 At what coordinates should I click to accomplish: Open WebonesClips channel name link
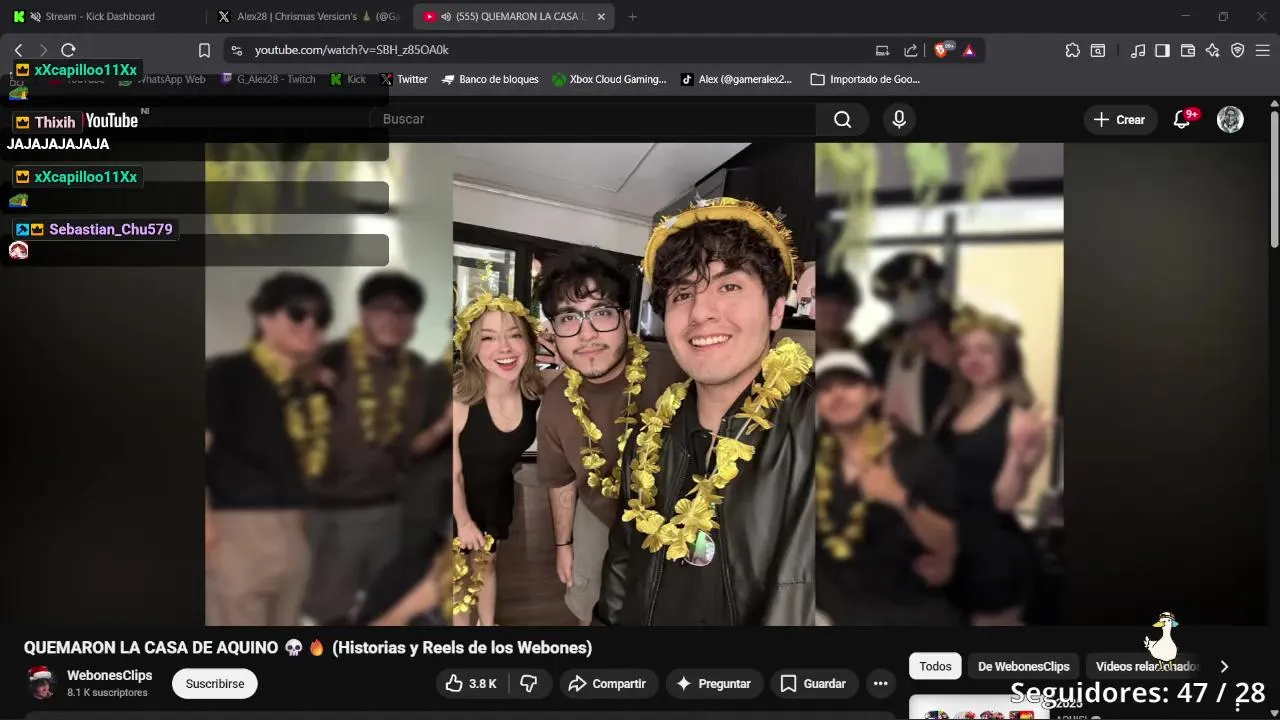point(110,675)
